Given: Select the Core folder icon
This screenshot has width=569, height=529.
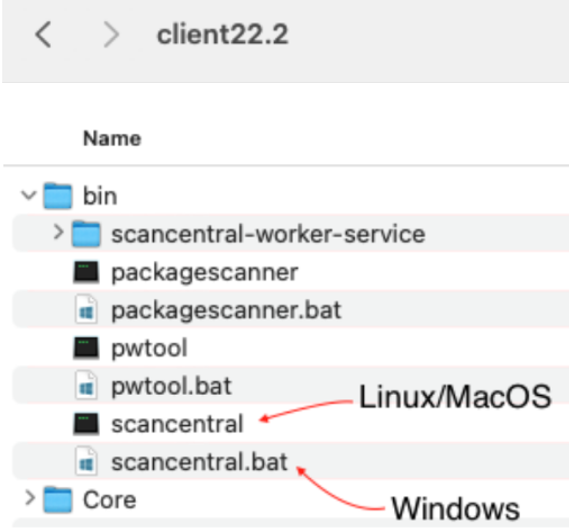Looking at the screenshot, I should click(x=58, y=500).
